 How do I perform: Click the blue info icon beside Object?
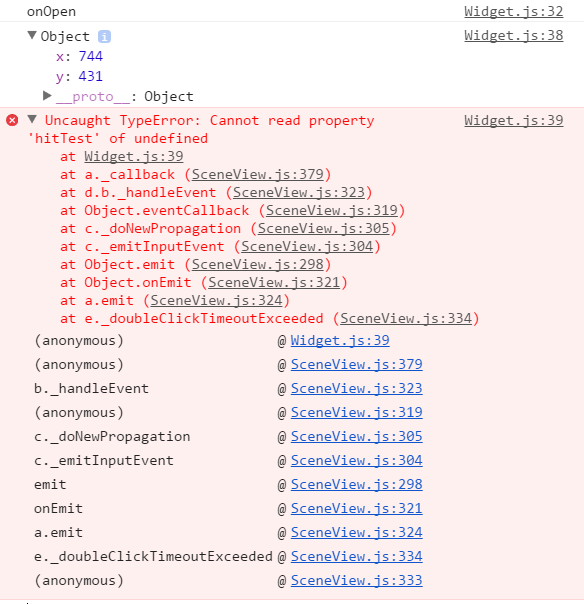pos(104,37)
